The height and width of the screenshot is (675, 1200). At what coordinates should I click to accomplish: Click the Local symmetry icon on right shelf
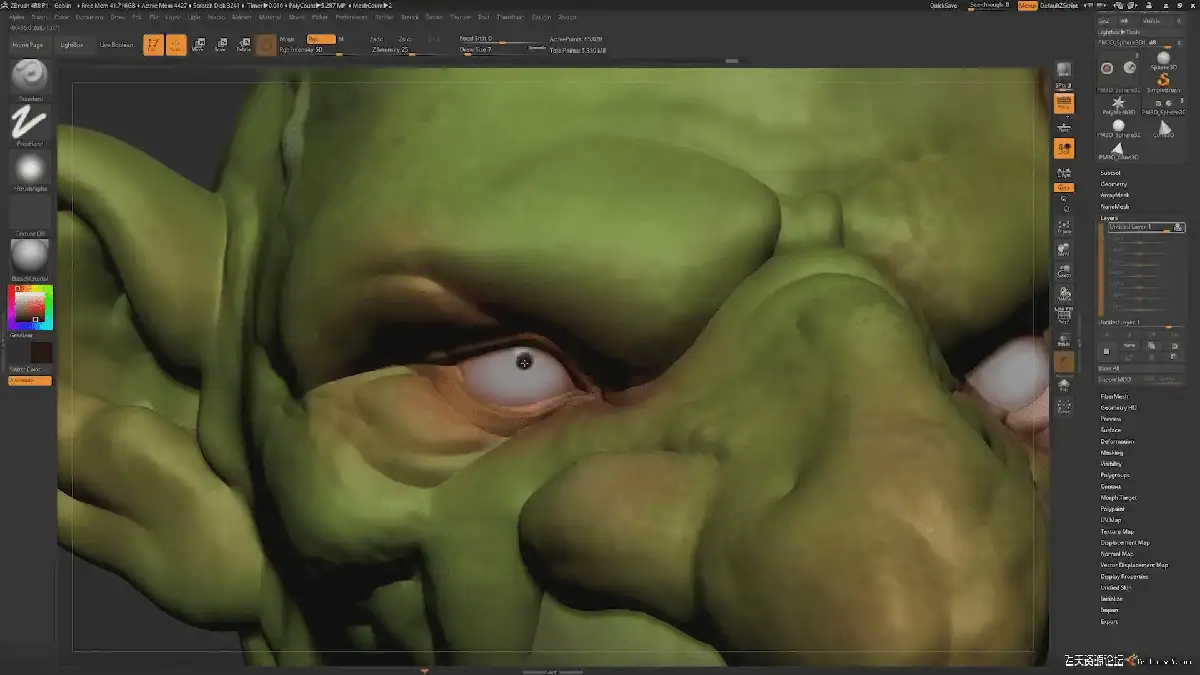pyautogui.click(x=1064, y=172)
